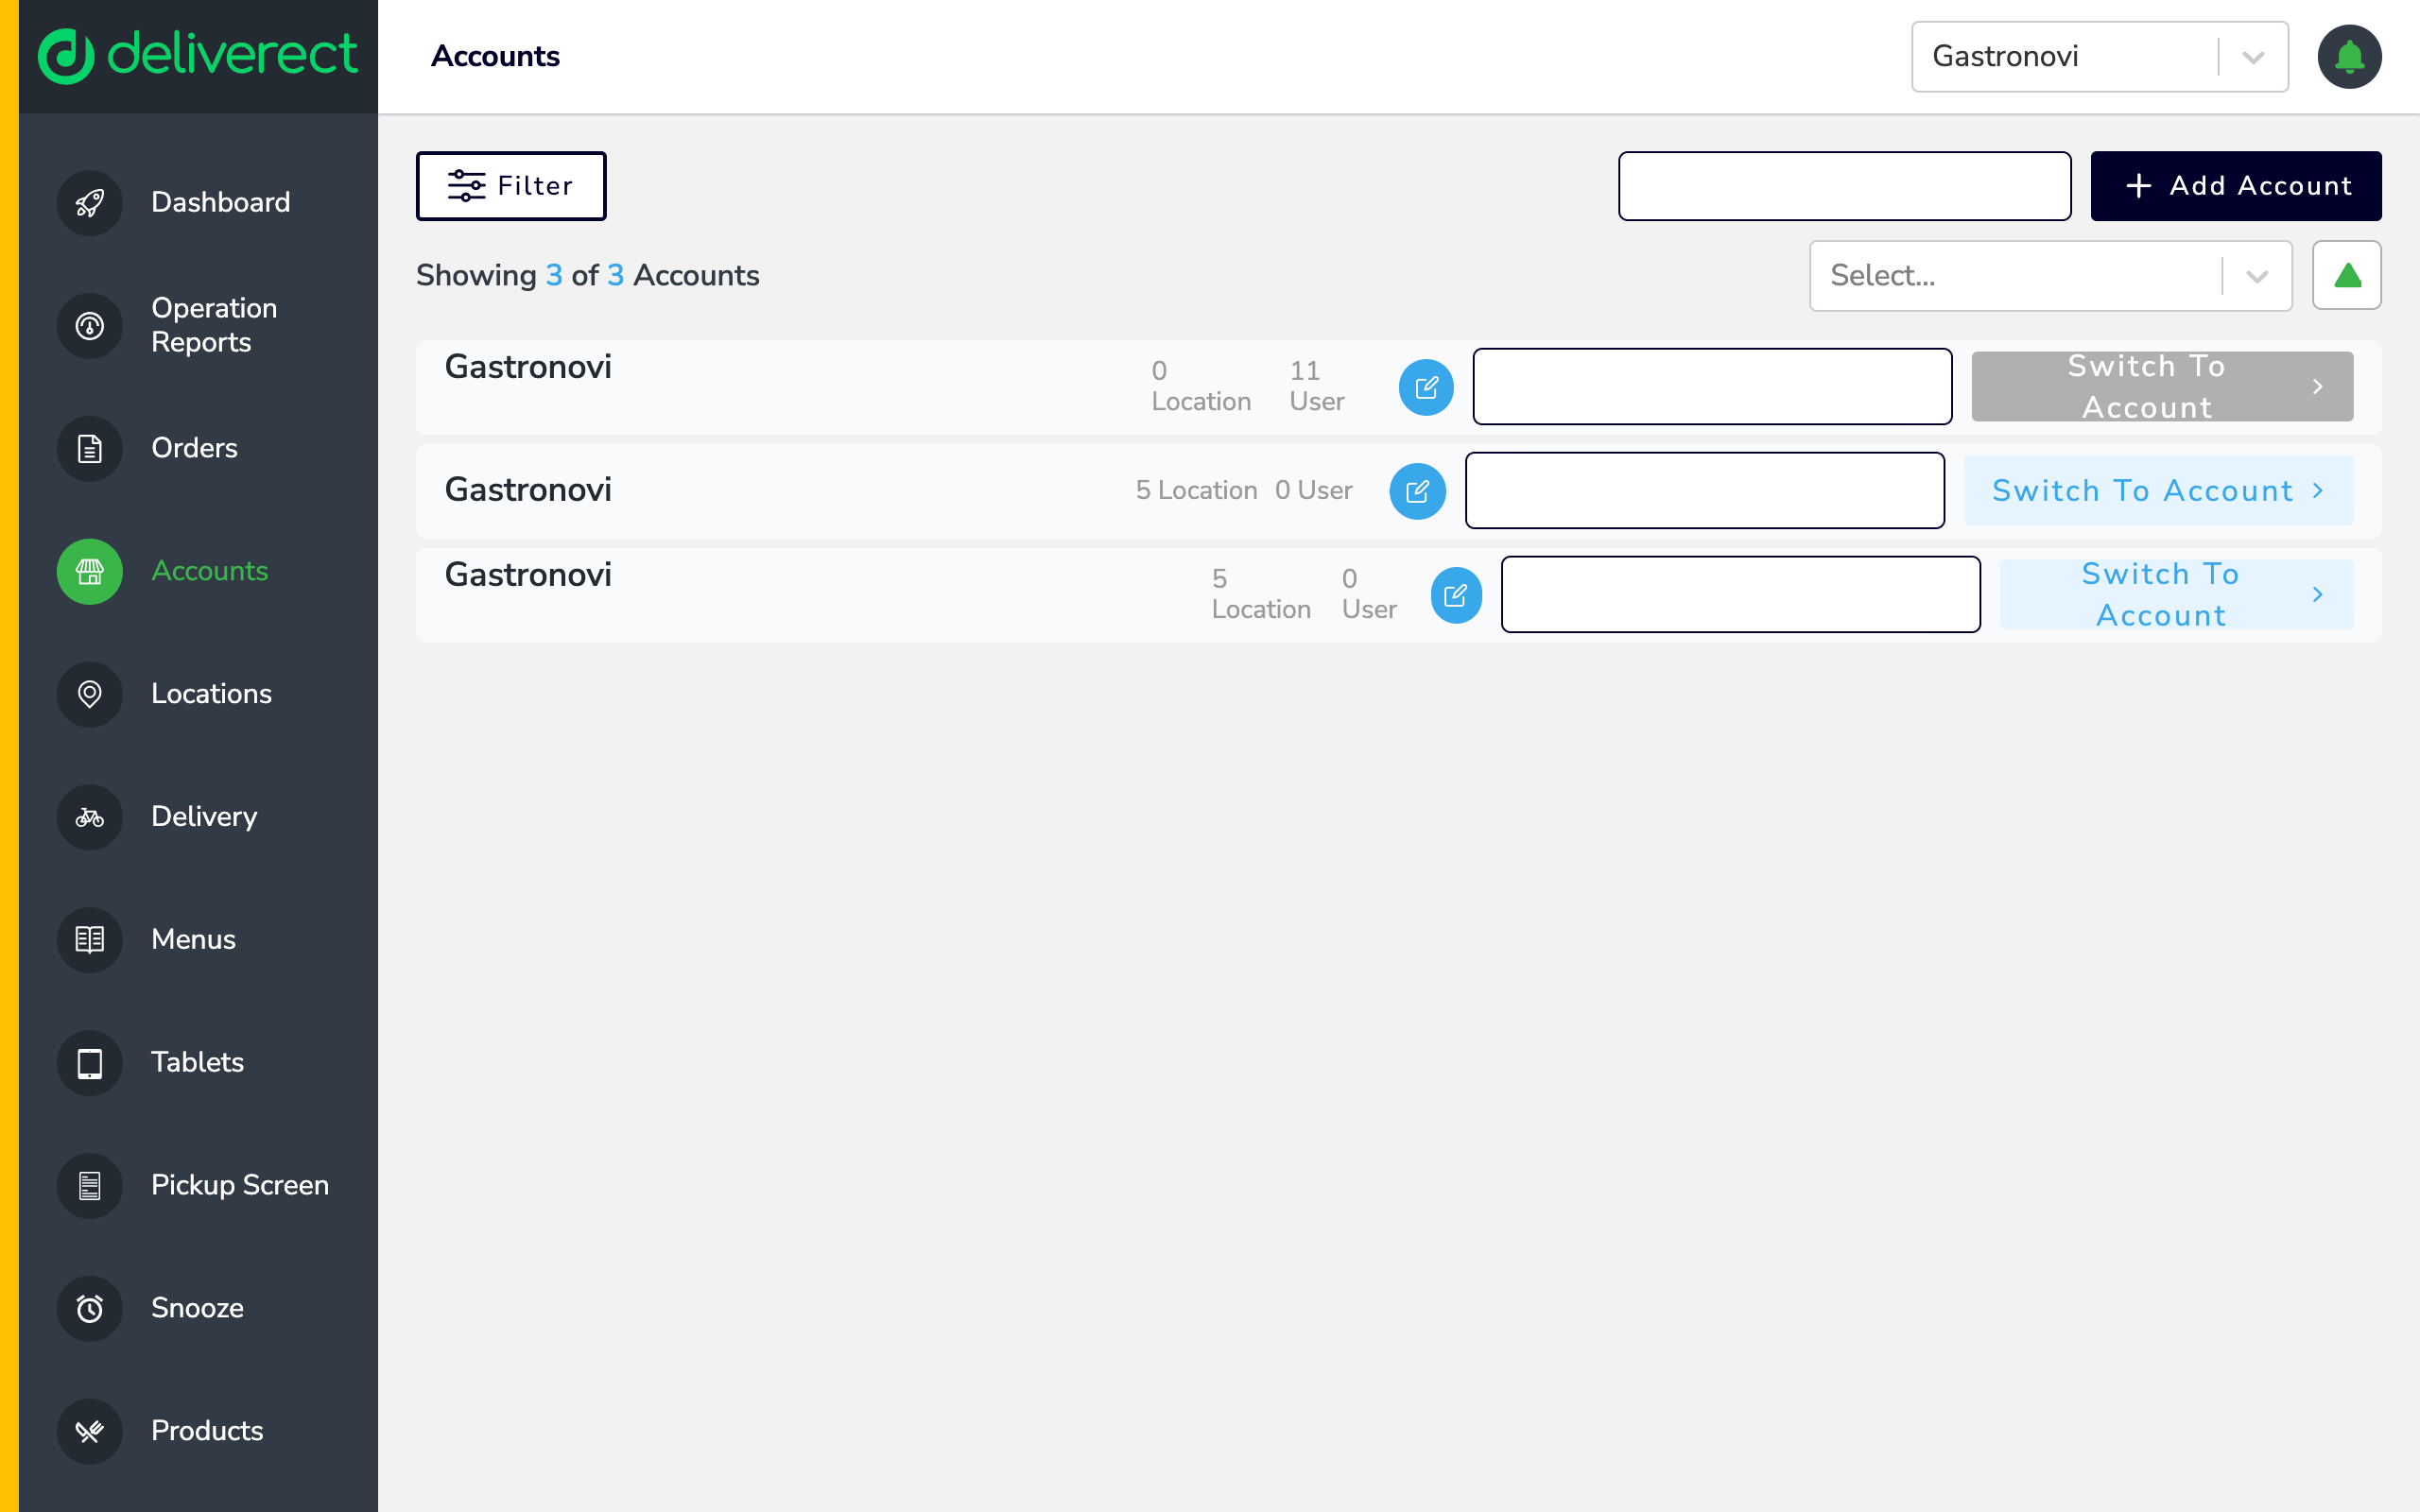The image size is (2420, 1512).
Task: Open the Tablets section
Action: [x=197, y=1062]
